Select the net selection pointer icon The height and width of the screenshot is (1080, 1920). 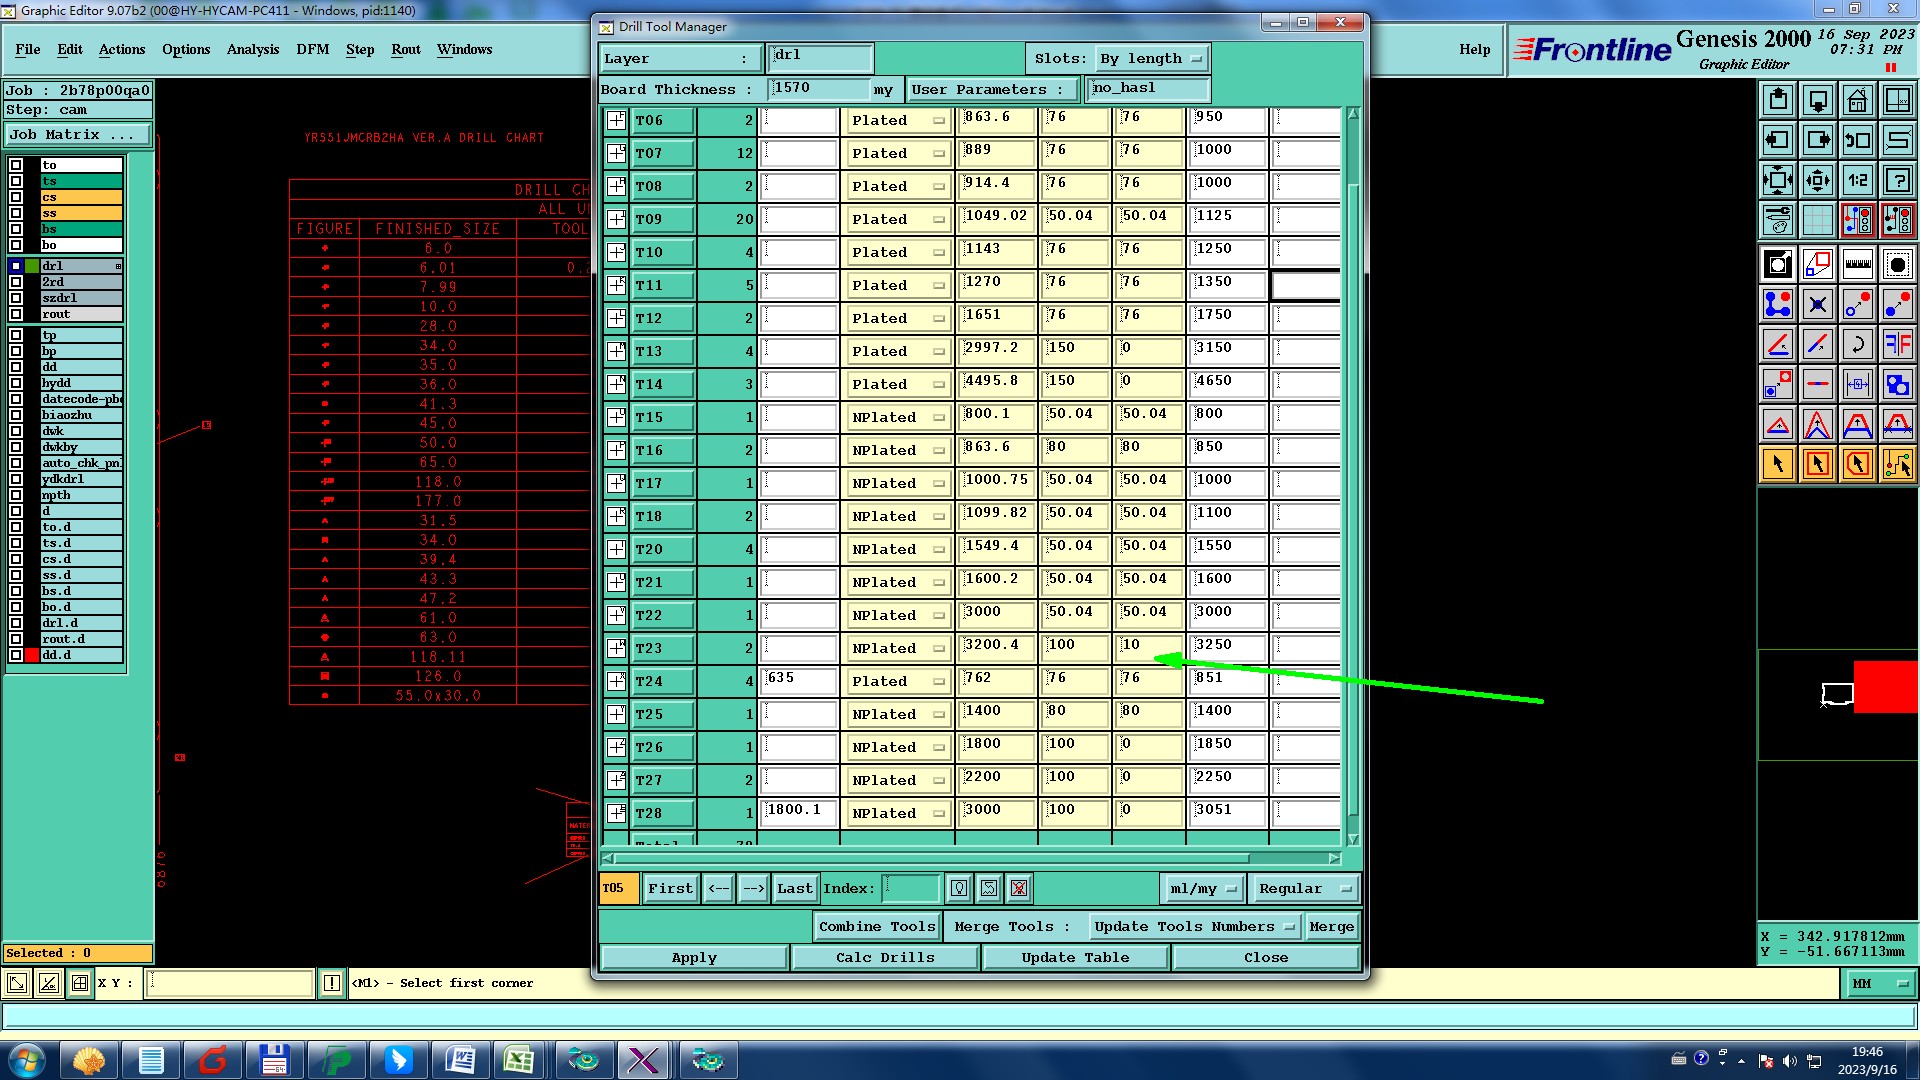click(x=1897, y=464)
